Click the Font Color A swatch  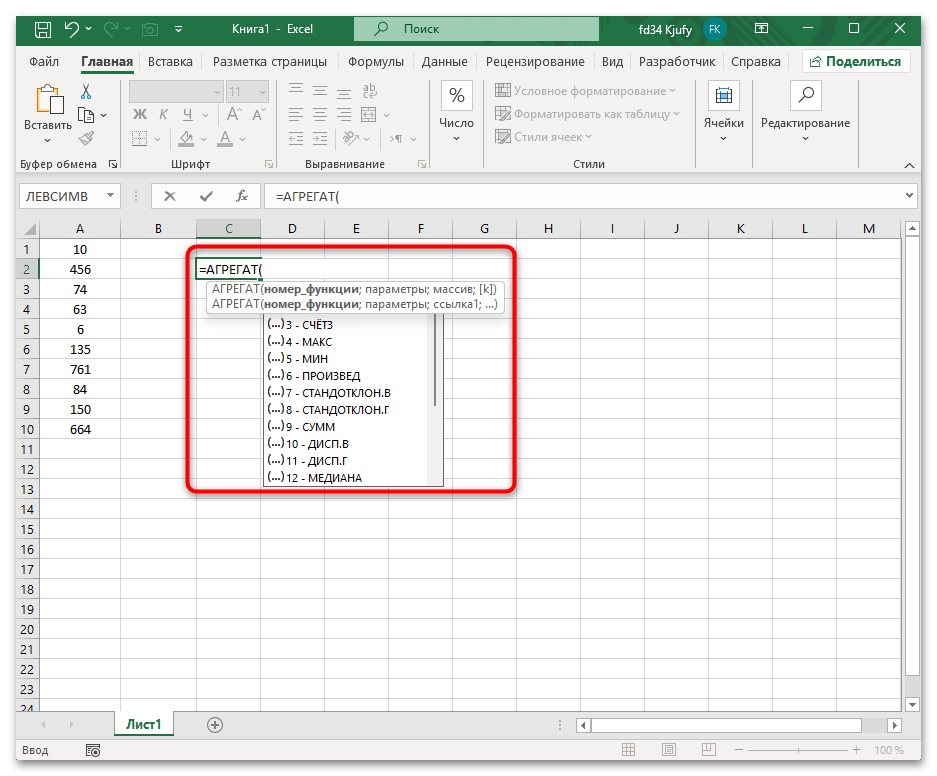225,139
